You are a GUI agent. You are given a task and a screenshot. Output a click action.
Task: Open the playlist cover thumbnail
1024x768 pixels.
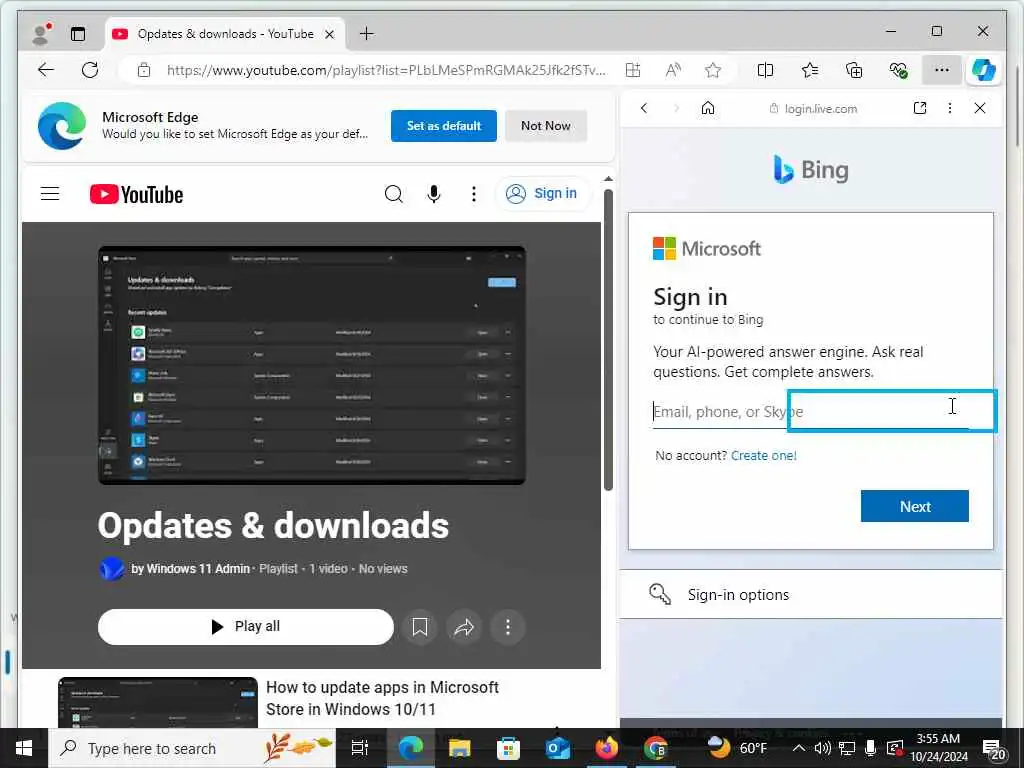(312, 366)
